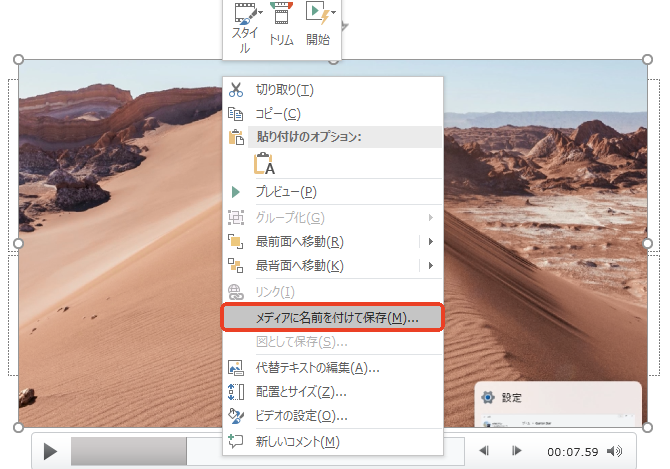
Task: Play the video with the play button
Action: coord(50,451)
